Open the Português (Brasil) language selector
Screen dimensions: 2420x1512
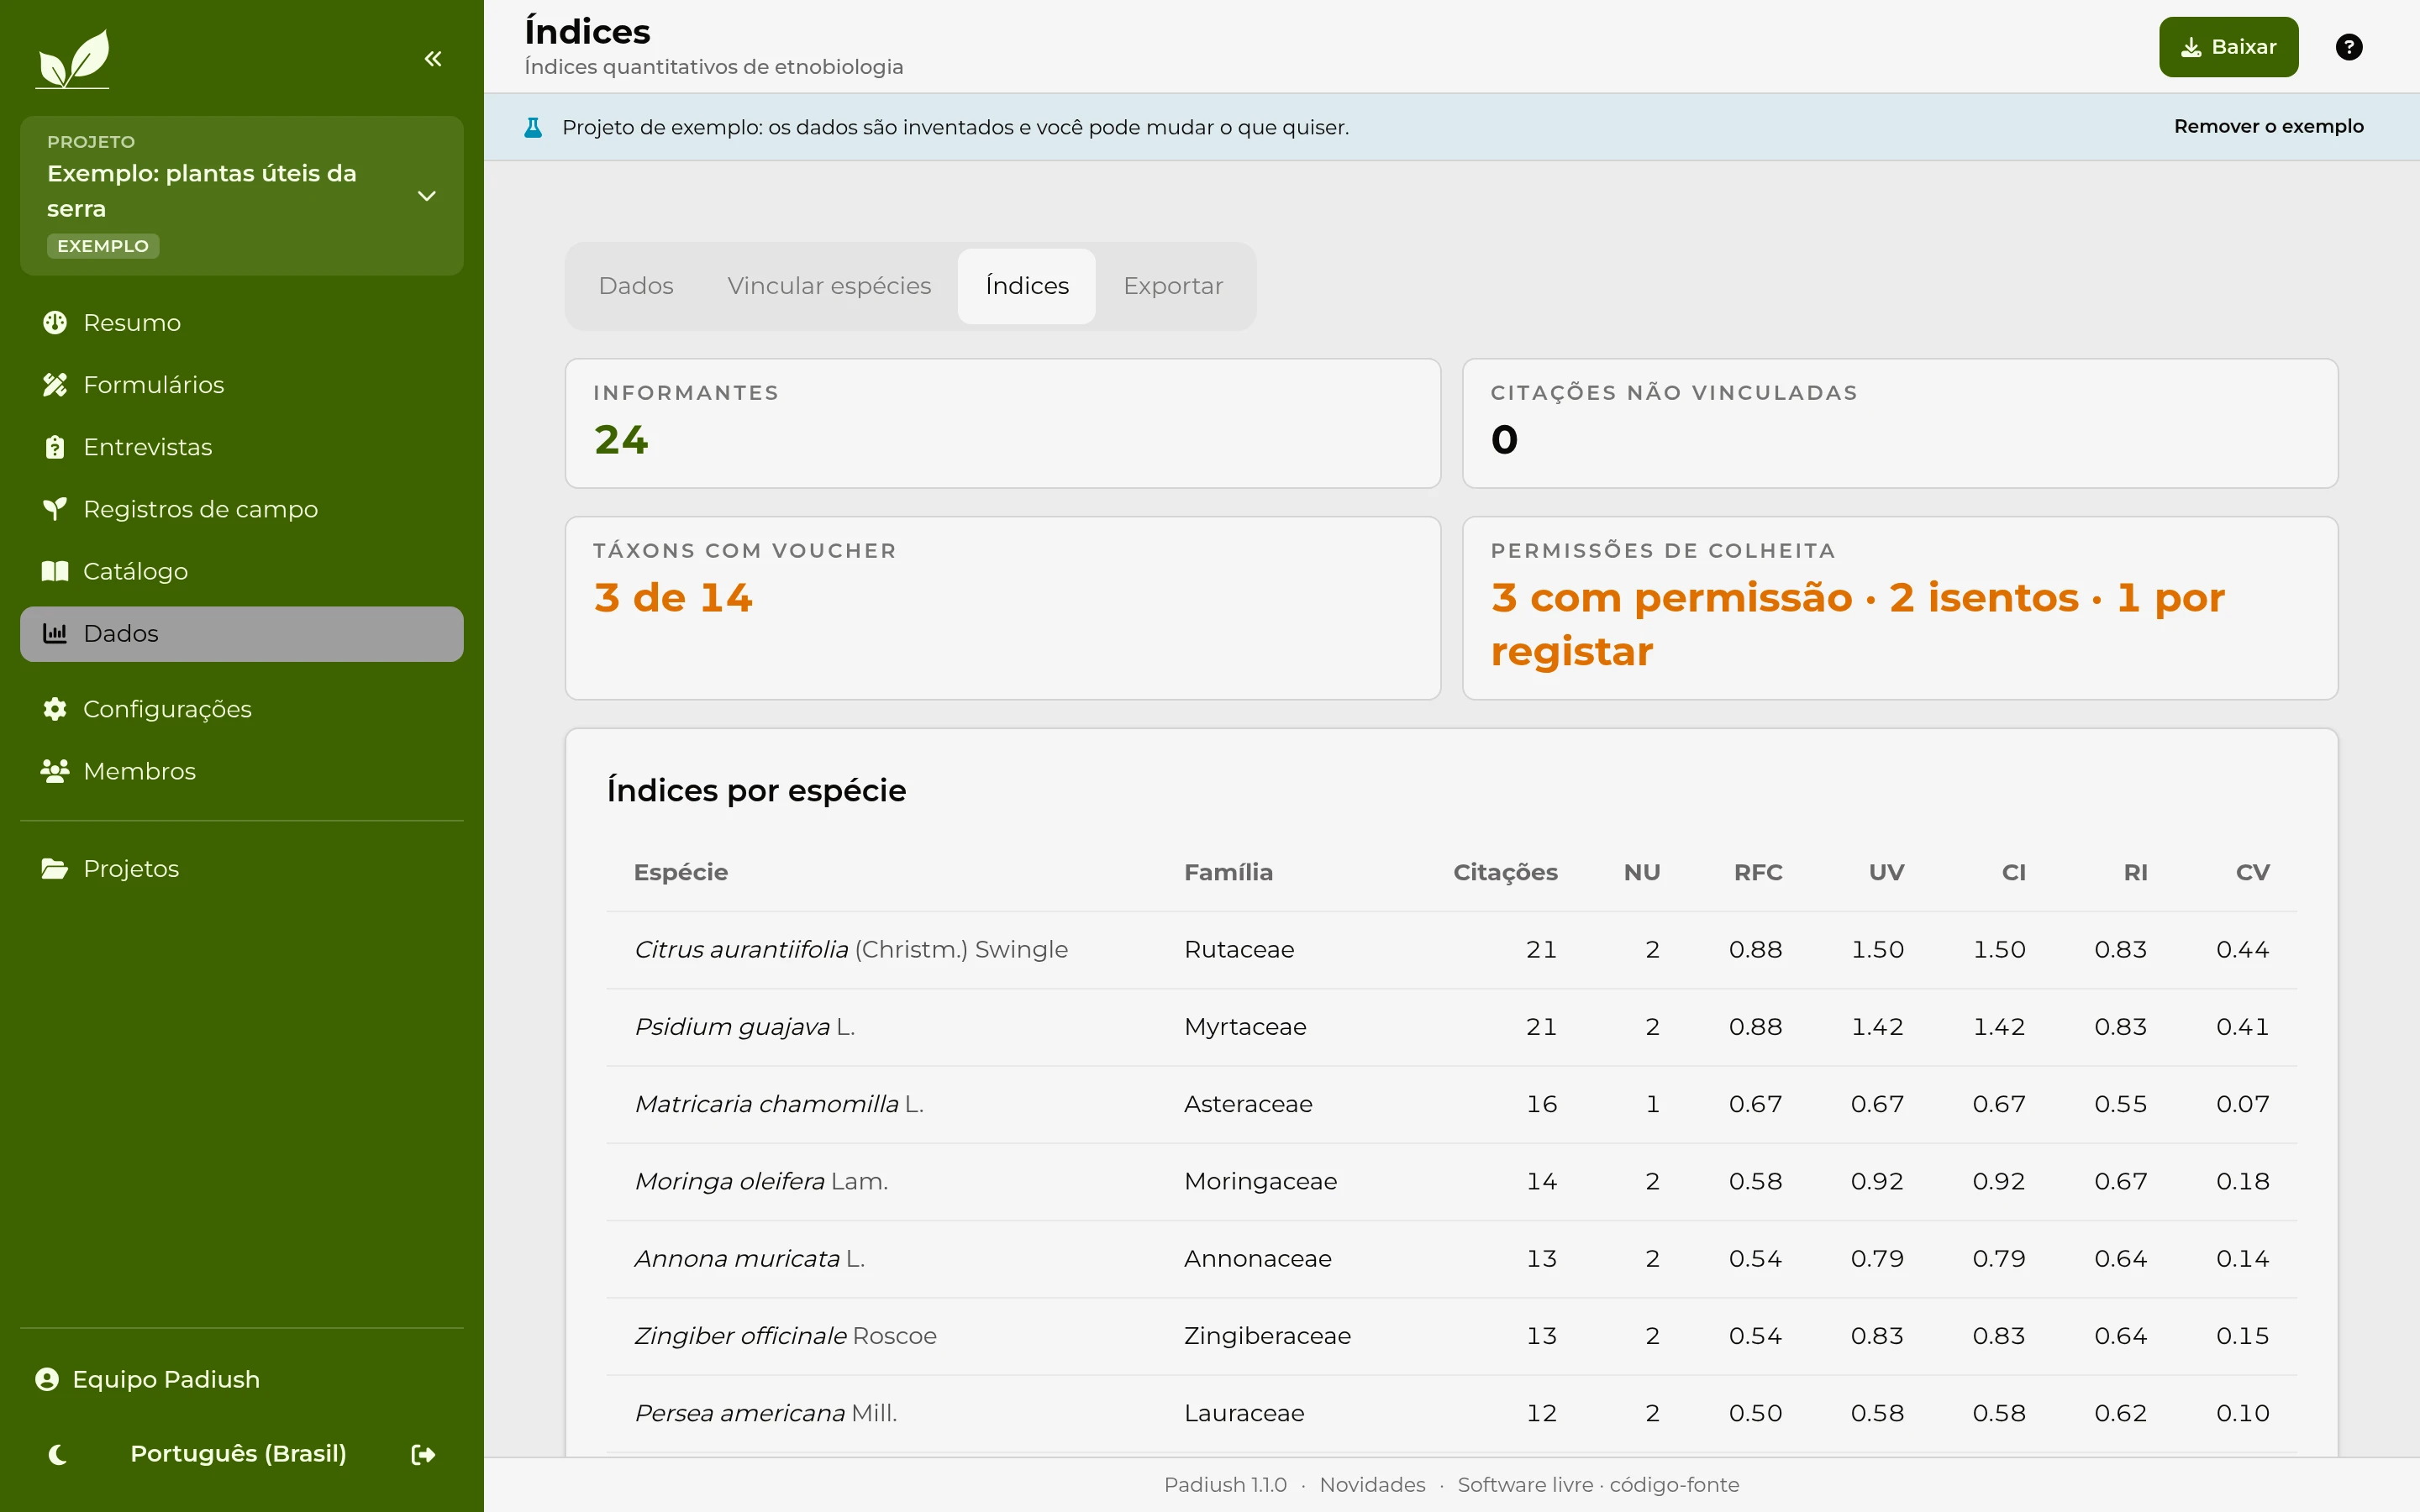point(238,1453)
